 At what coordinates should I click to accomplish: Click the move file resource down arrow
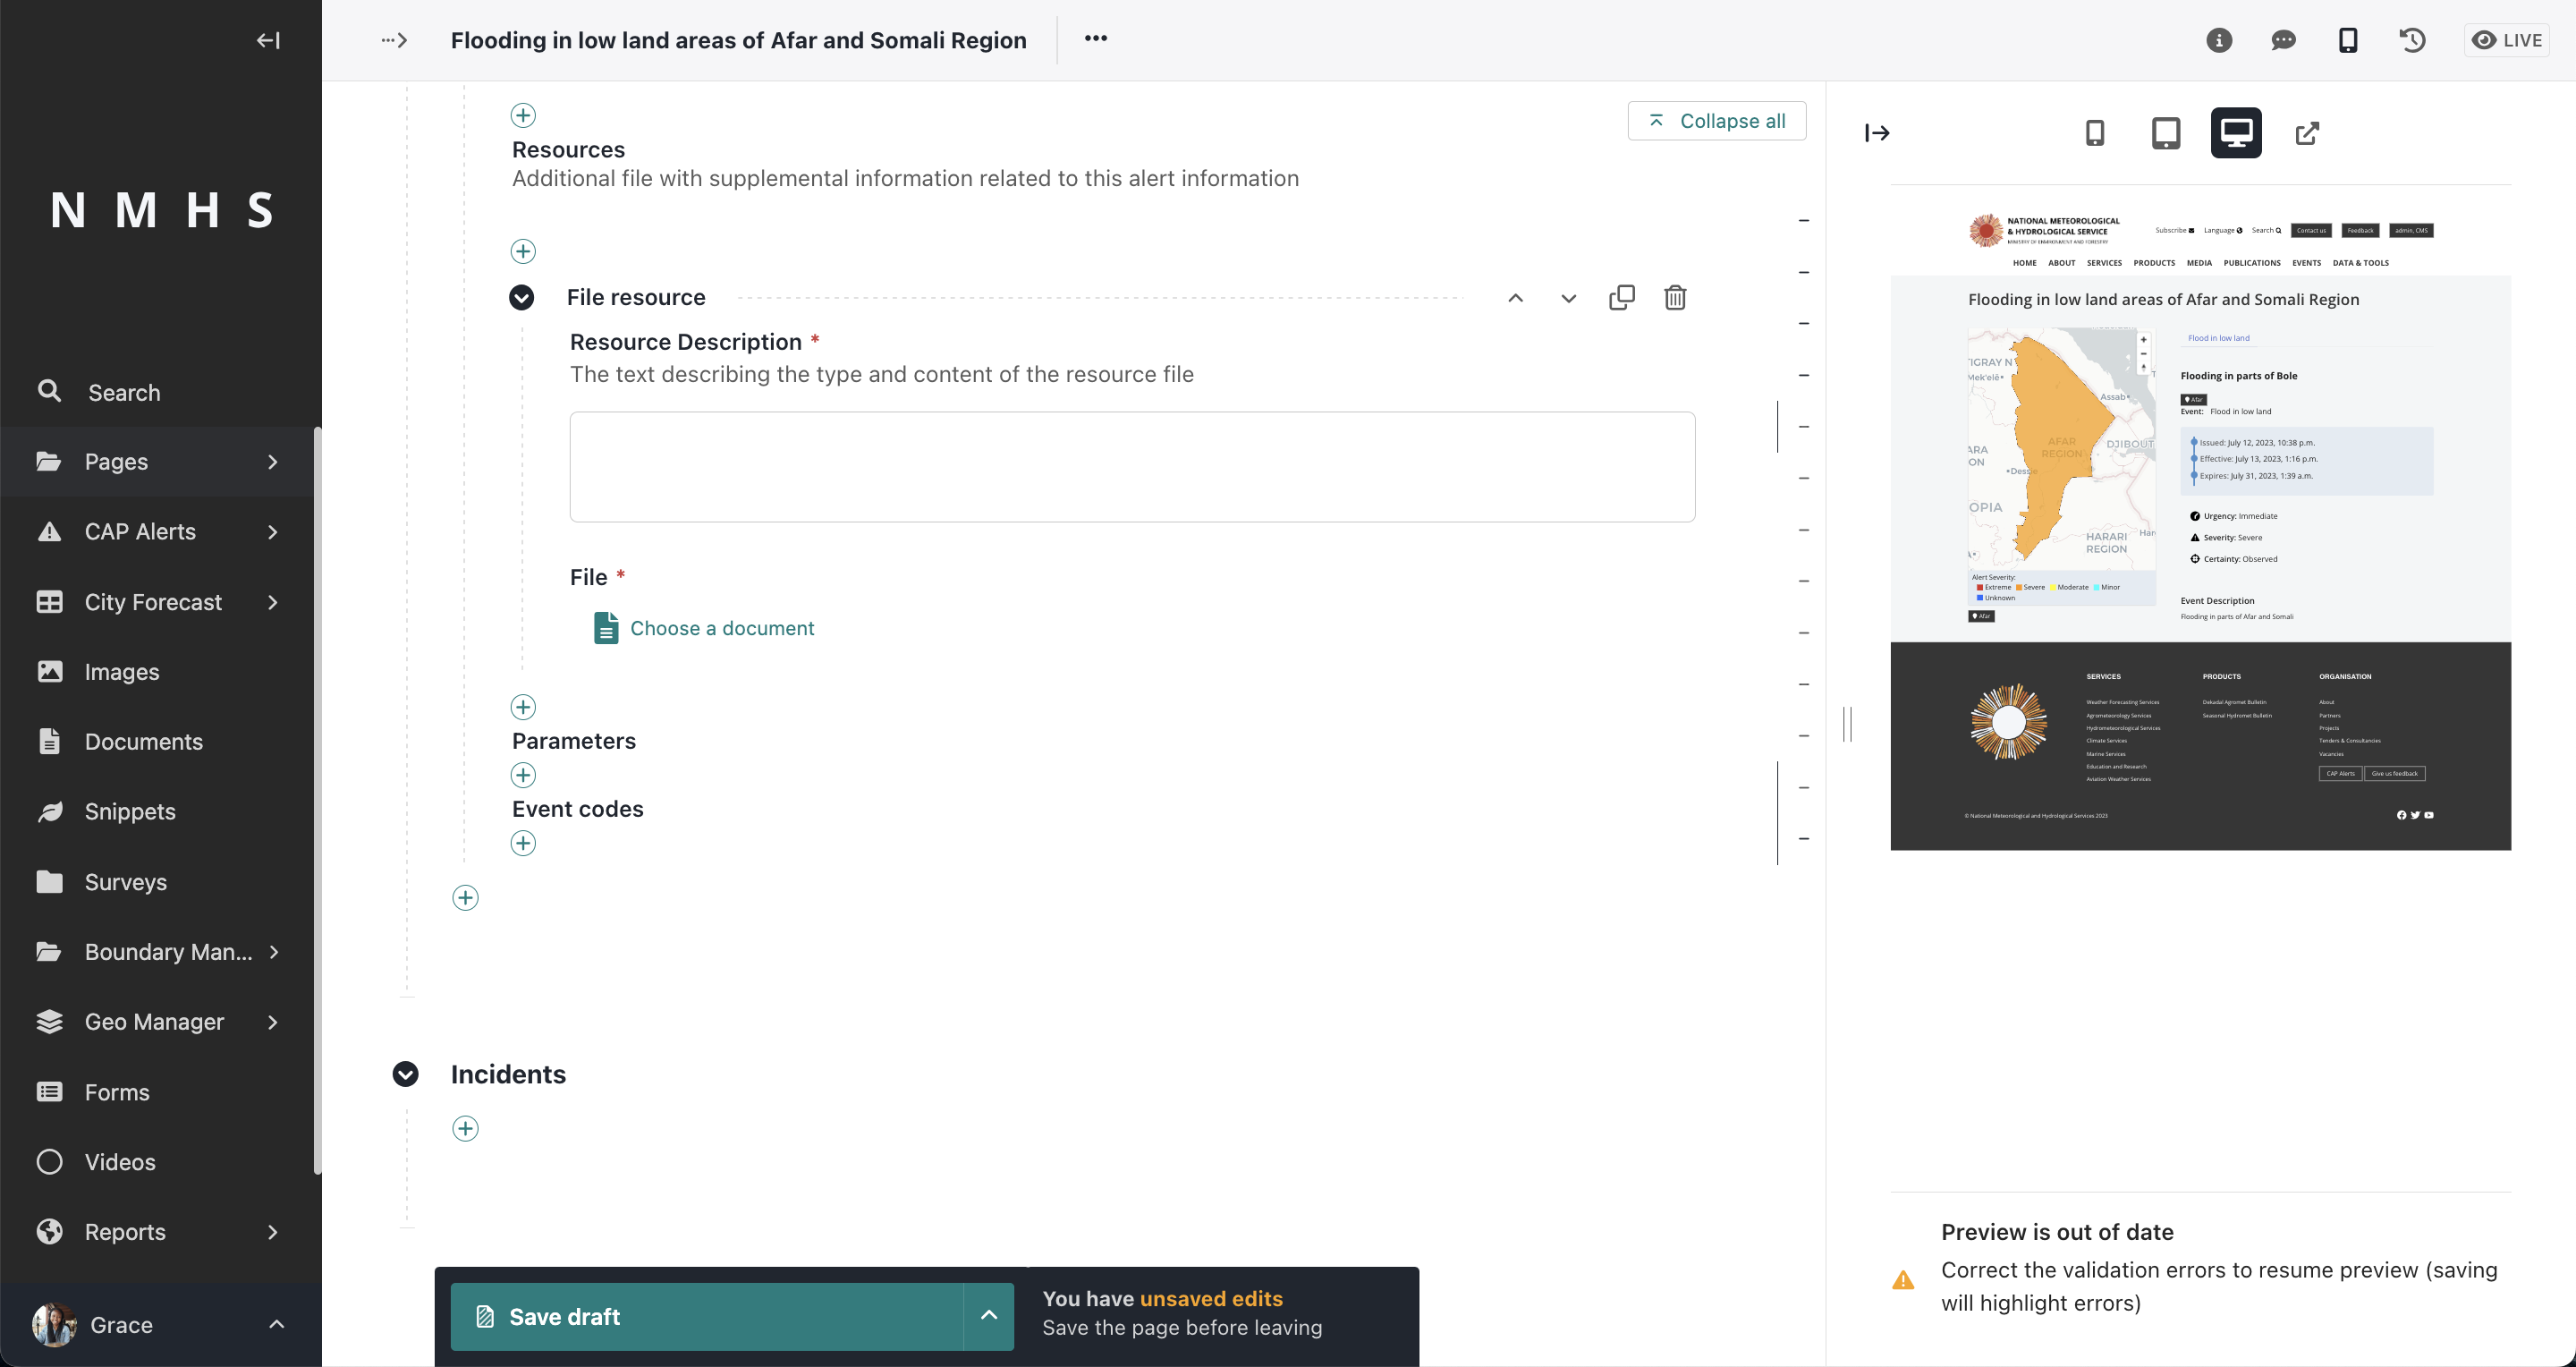[x=1567, y=298]
